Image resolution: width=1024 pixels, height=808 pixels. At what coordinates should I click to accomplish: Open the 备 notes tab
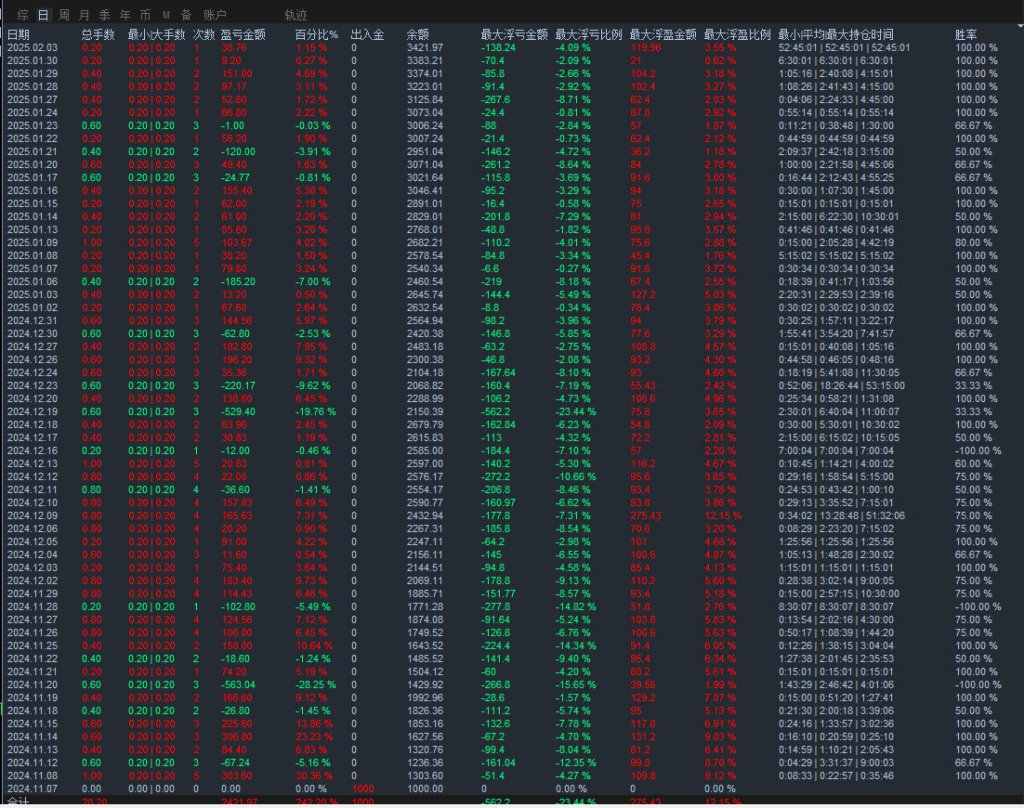click(x=186, y=15)
